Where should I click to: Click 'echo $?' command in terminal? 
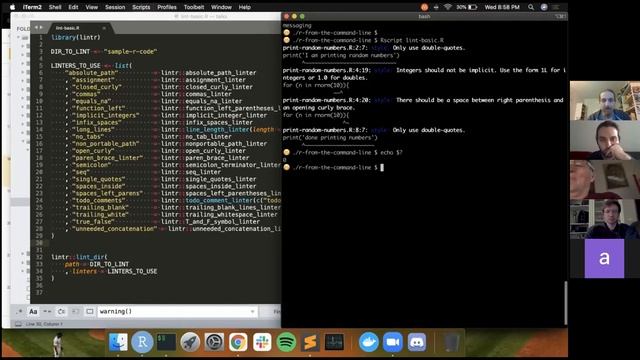(x=391, y=152)
